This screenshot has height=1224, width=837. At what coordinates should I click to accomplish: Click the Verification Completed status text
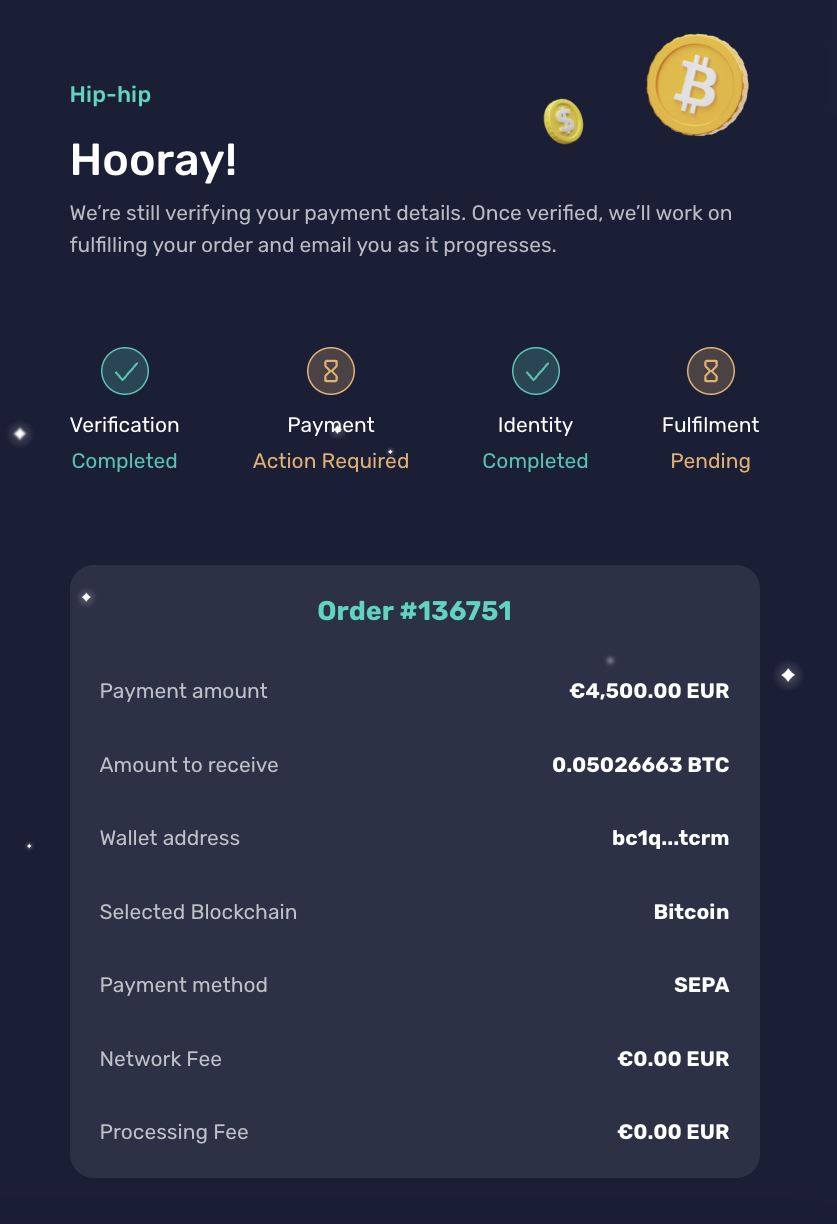pyautogui.click(x=125, y=461)
